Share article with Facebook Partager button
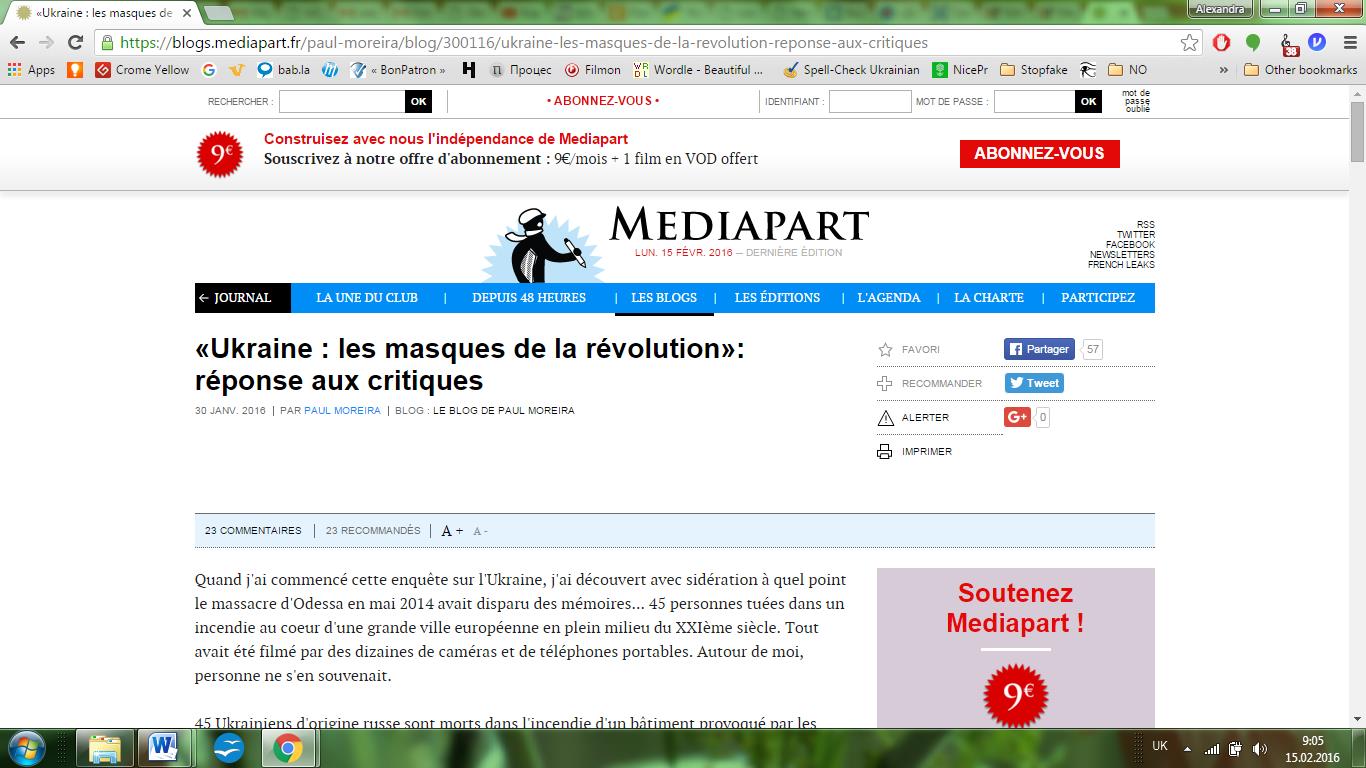Screen dimensions: 1366x768 1039,349
